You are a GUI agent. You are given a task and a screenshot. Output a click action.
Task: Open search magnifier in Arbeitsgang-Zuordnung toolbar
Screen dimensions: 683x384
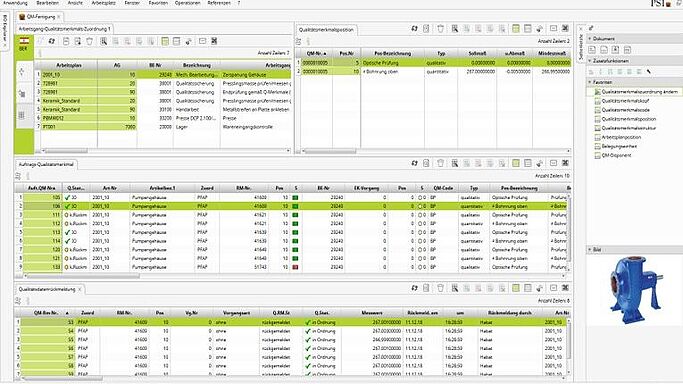(104, 41)
